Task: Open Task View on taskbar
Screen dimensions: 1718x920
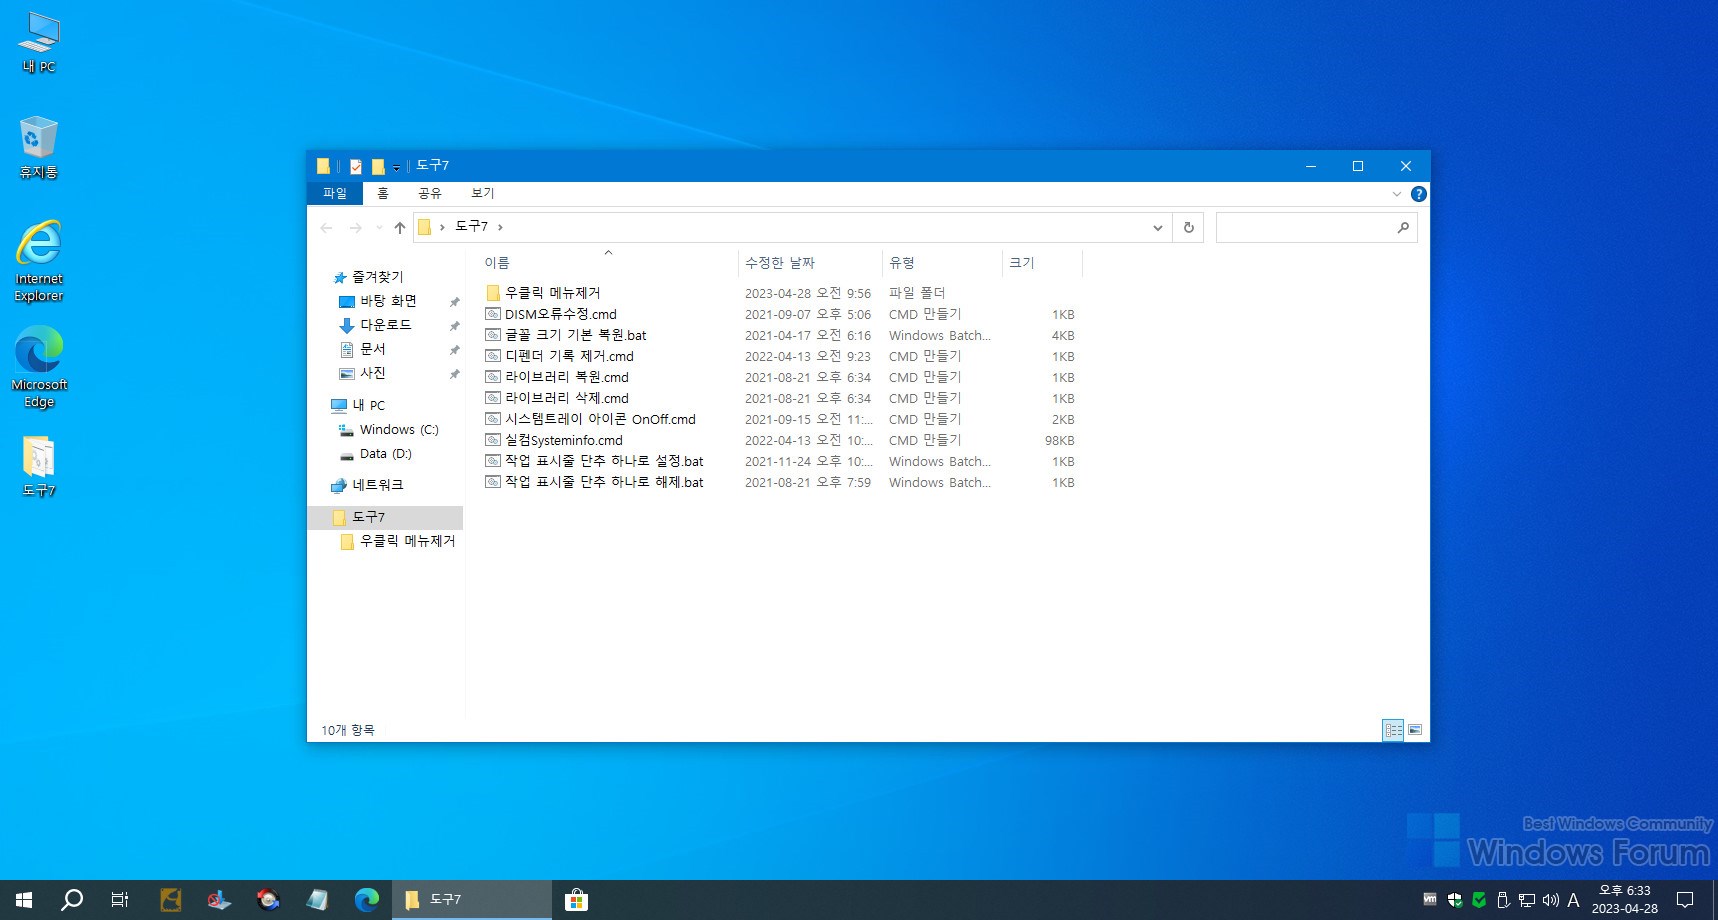Action: pyautogui.click(x=120, y=900)
